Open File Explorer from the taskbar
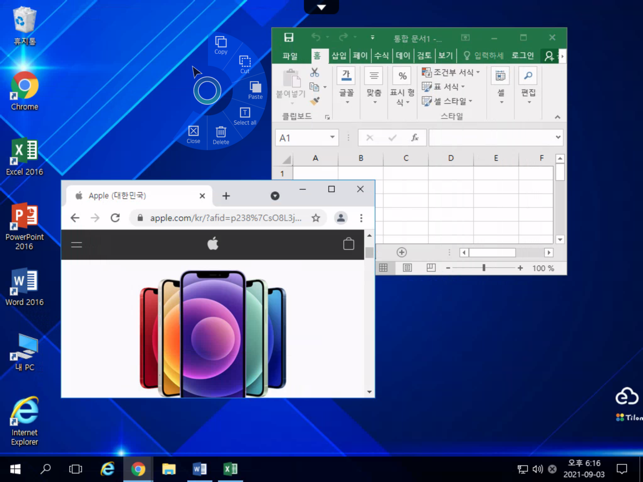643x482 pixels. 169,469
